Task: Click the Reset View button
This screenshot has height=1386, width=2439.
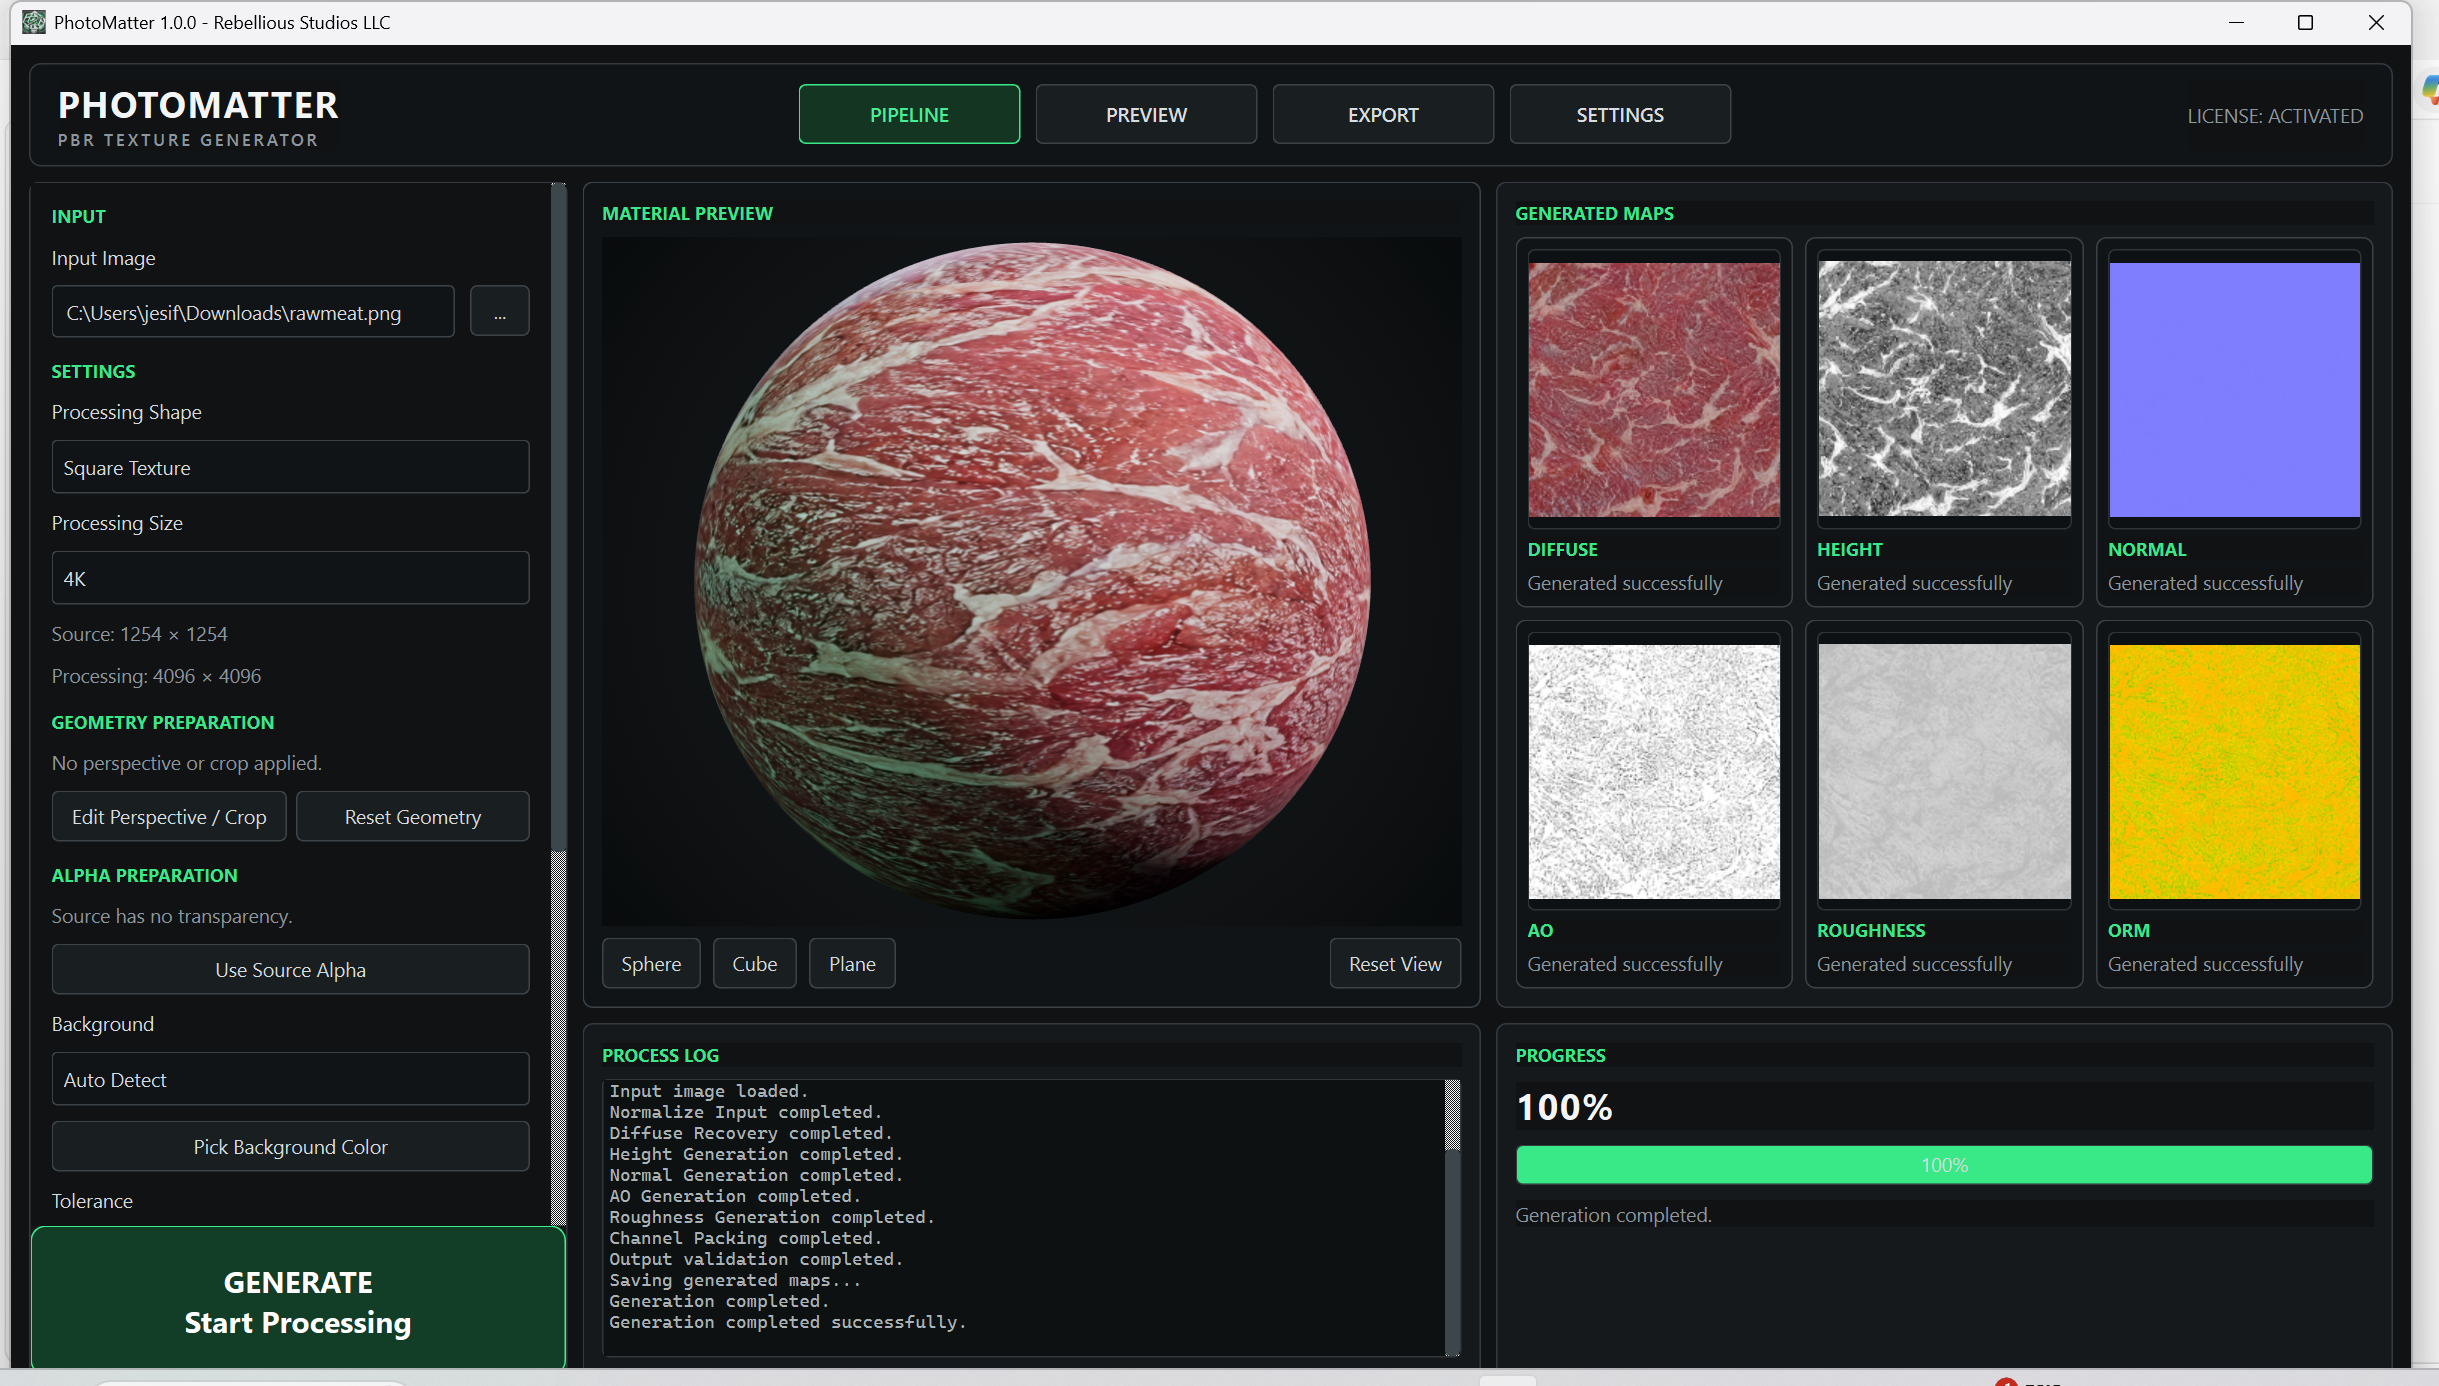Action: [x=1395, y=963]
